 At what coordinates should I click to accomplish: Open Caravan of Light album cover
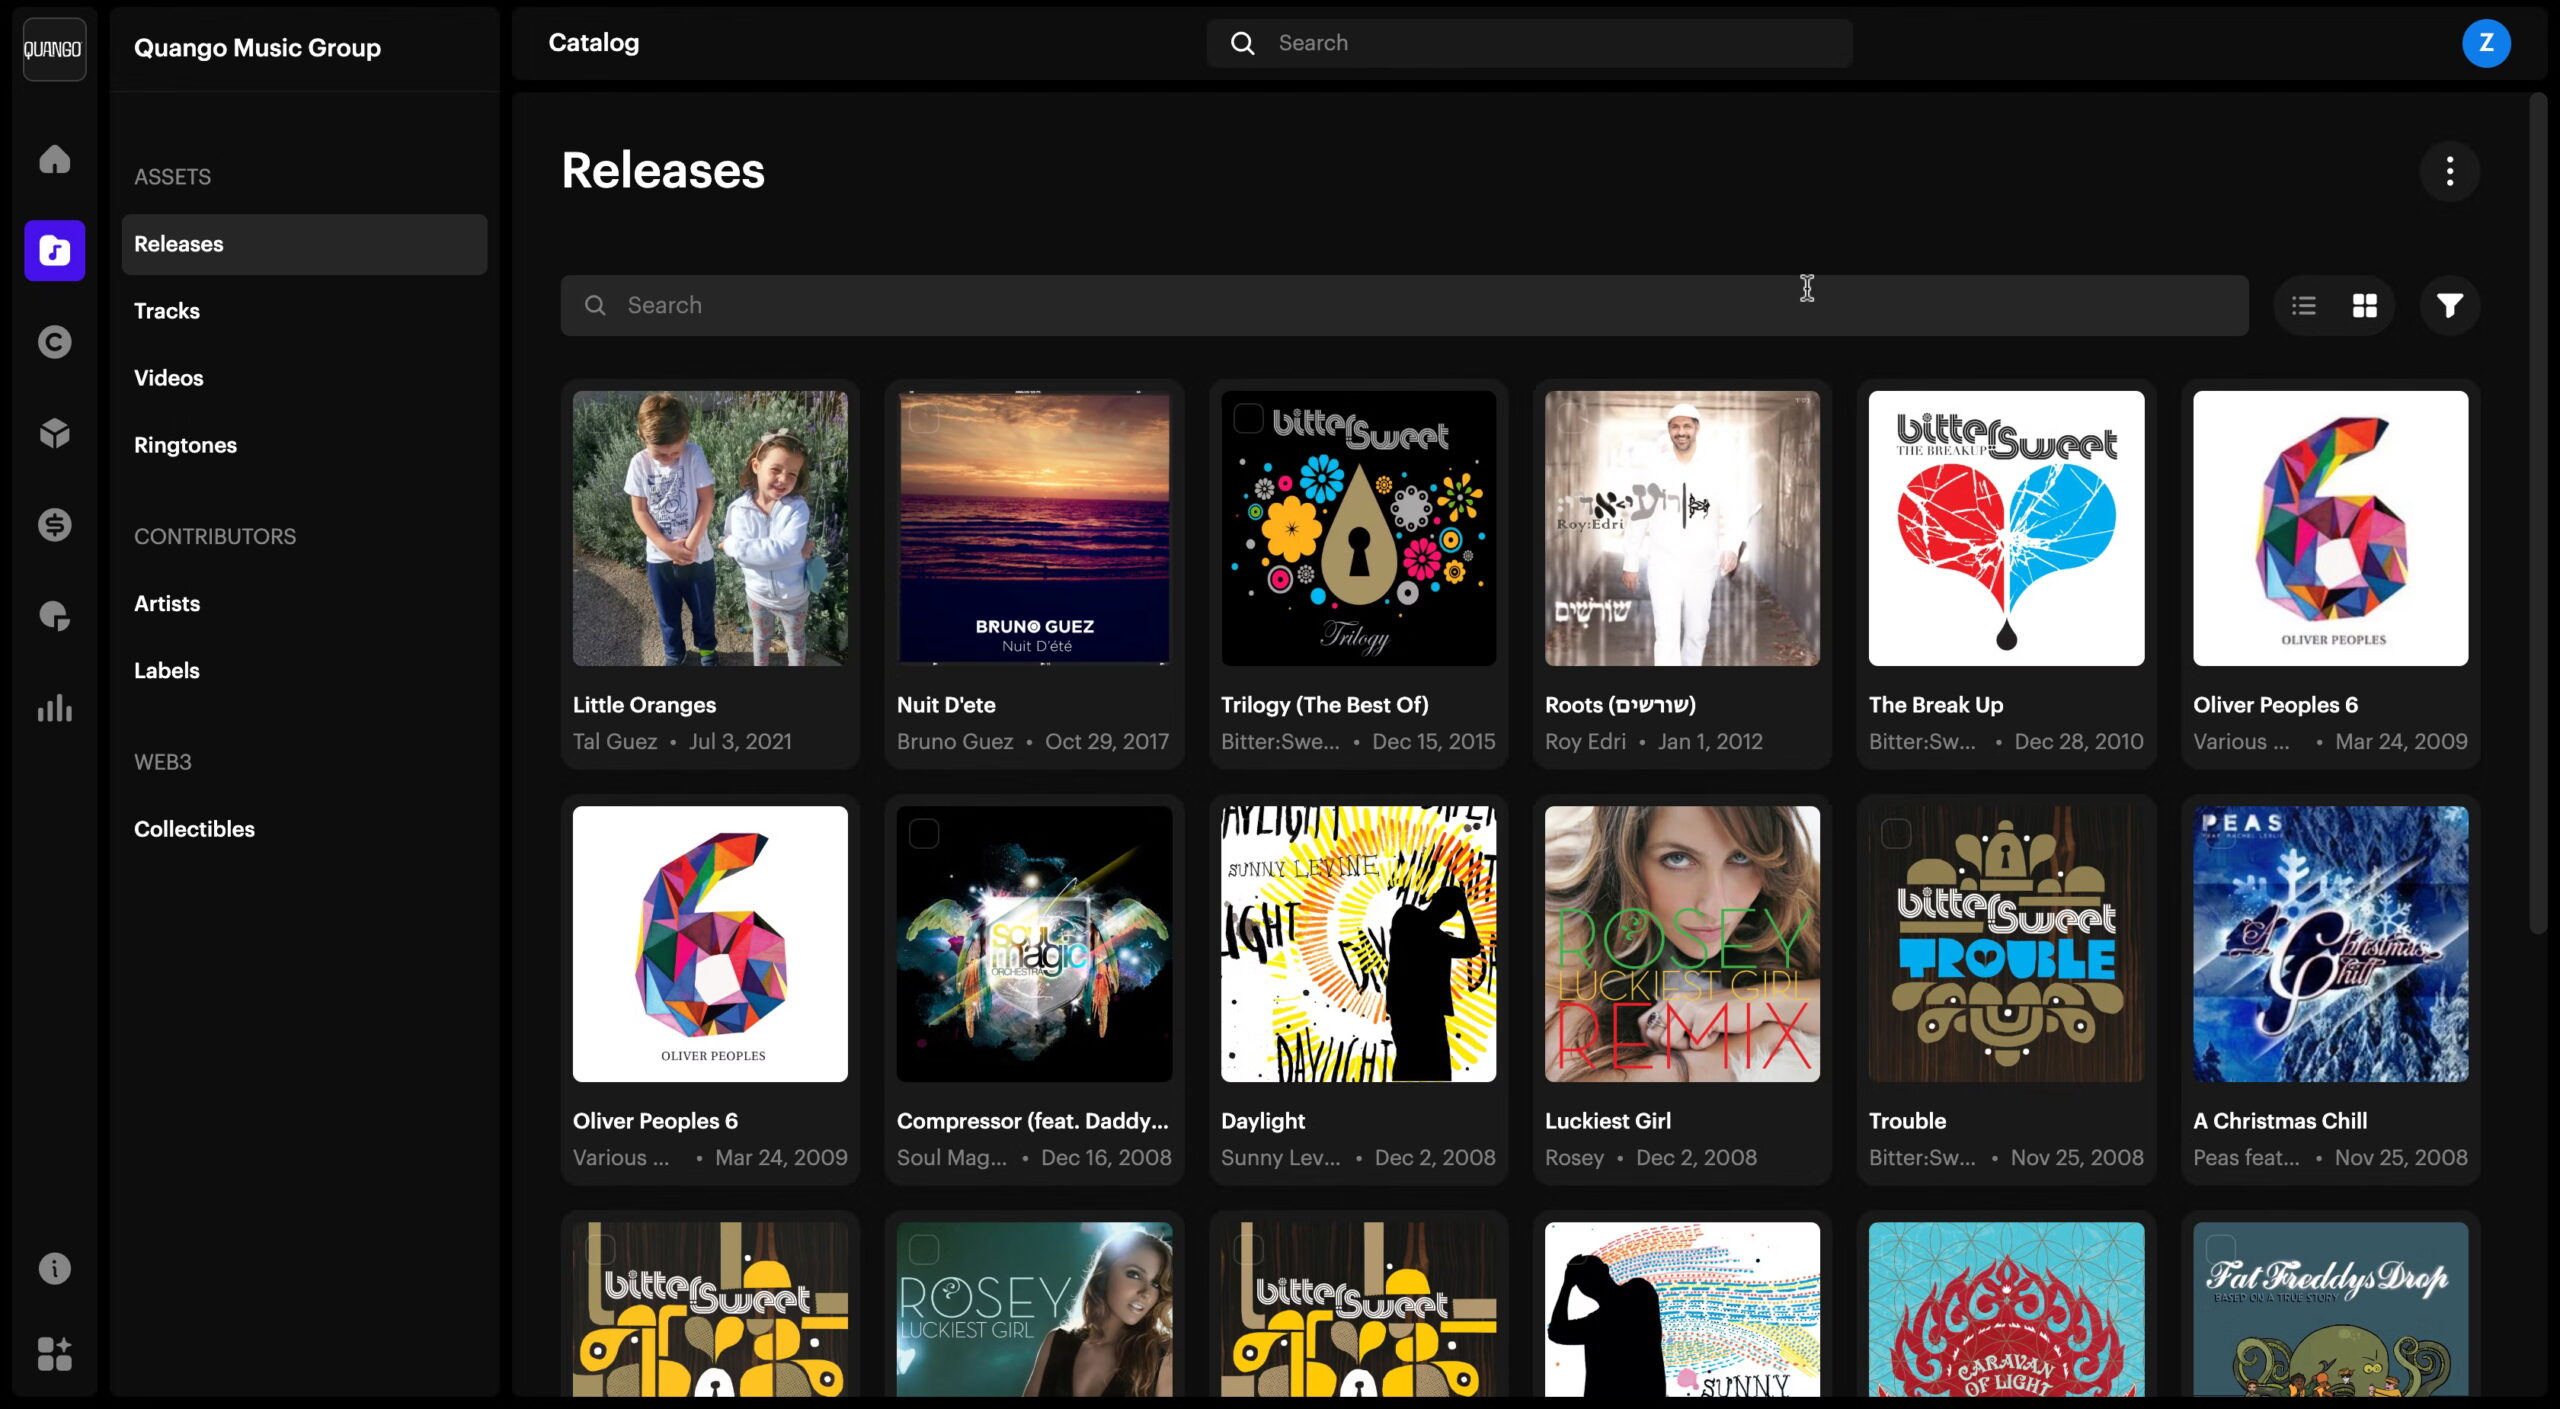pos(2006,1310)
